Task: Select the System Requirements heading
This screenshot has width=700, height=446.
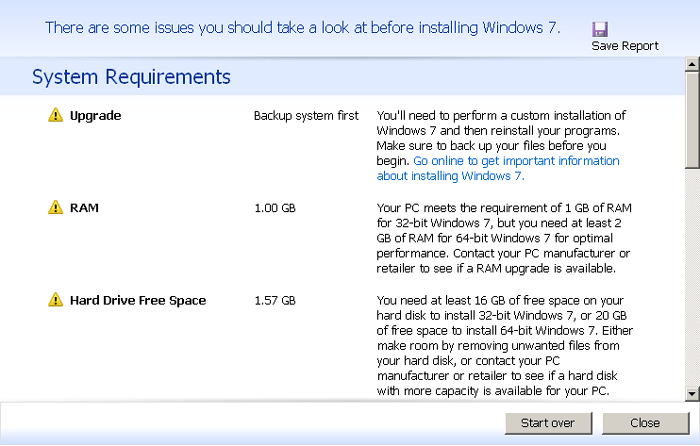Action: (131, 77)
